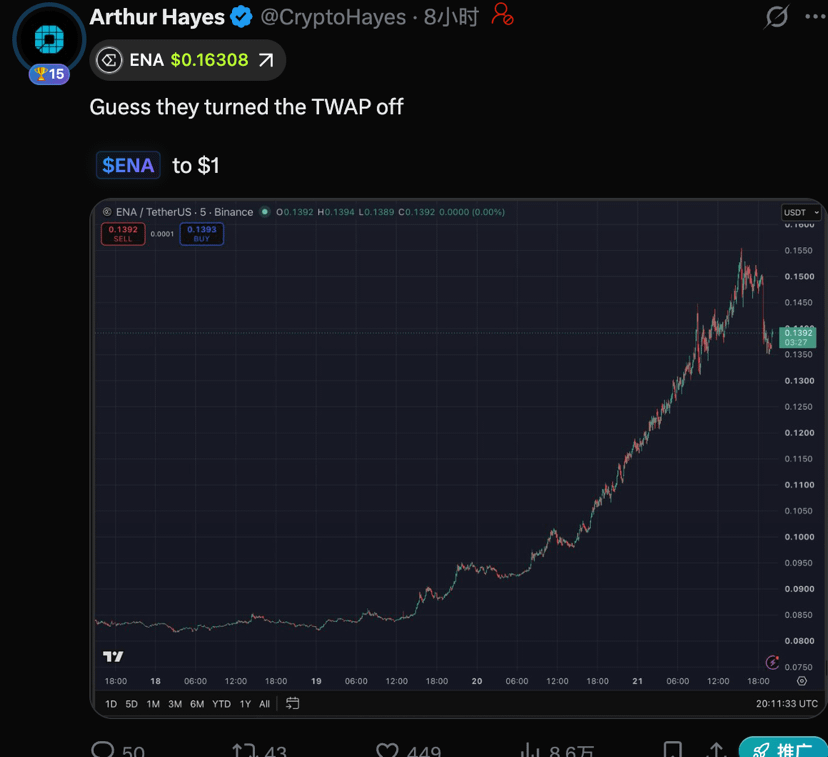This screenshot has width=828, height=757.
Task: Open the ENA $0.16308 price chip
Action: (187, 60)
